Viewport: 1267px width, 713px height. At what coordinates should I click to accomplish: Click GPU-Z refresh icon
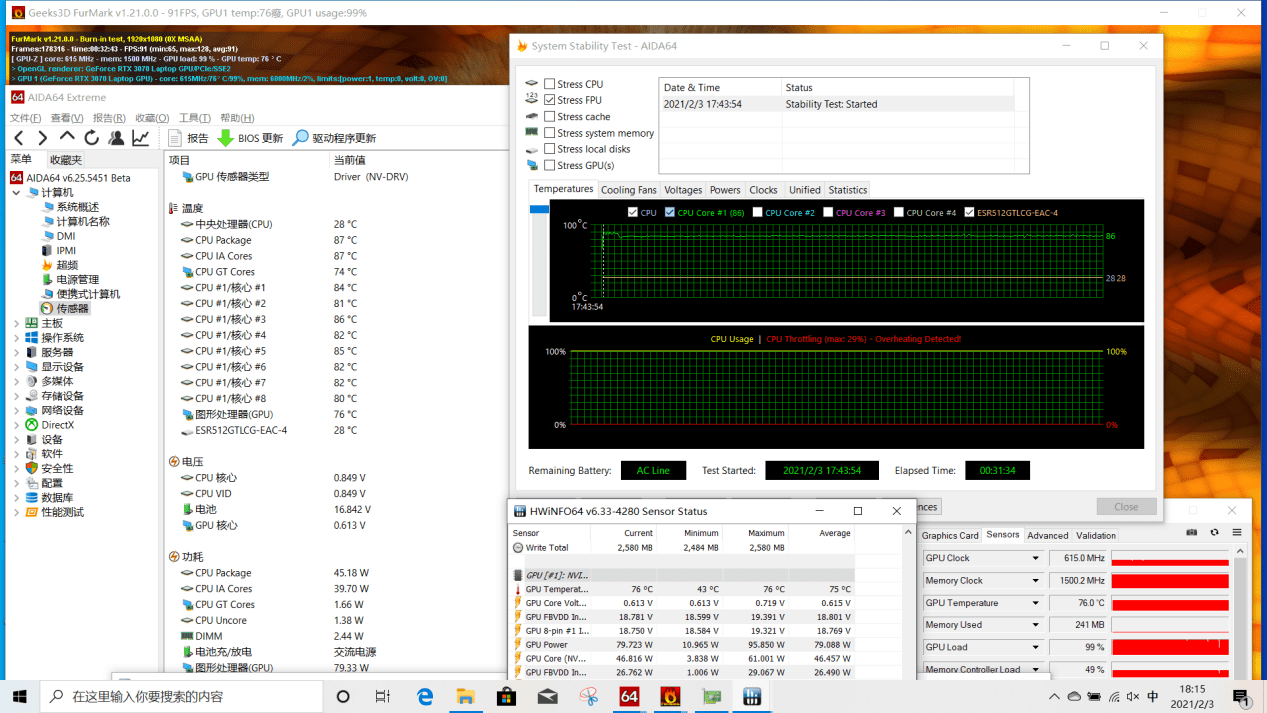click(x=1214, y=533)
